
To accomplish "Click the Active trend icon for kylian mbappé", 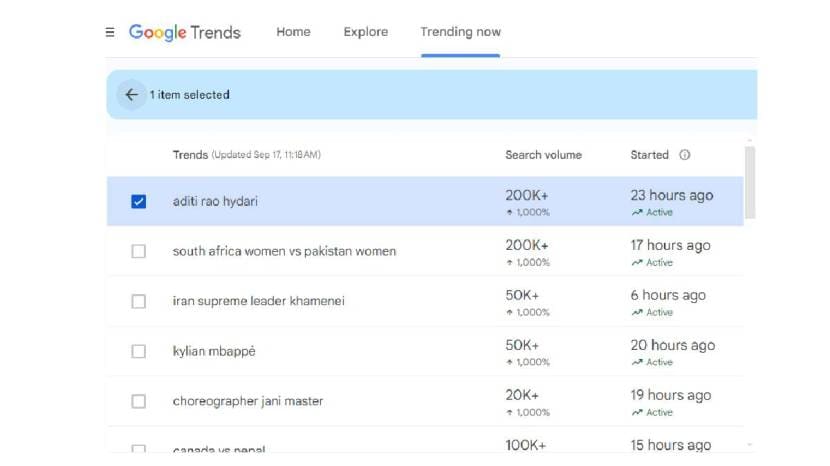I will pyautogui.click(x=637, y=363).
